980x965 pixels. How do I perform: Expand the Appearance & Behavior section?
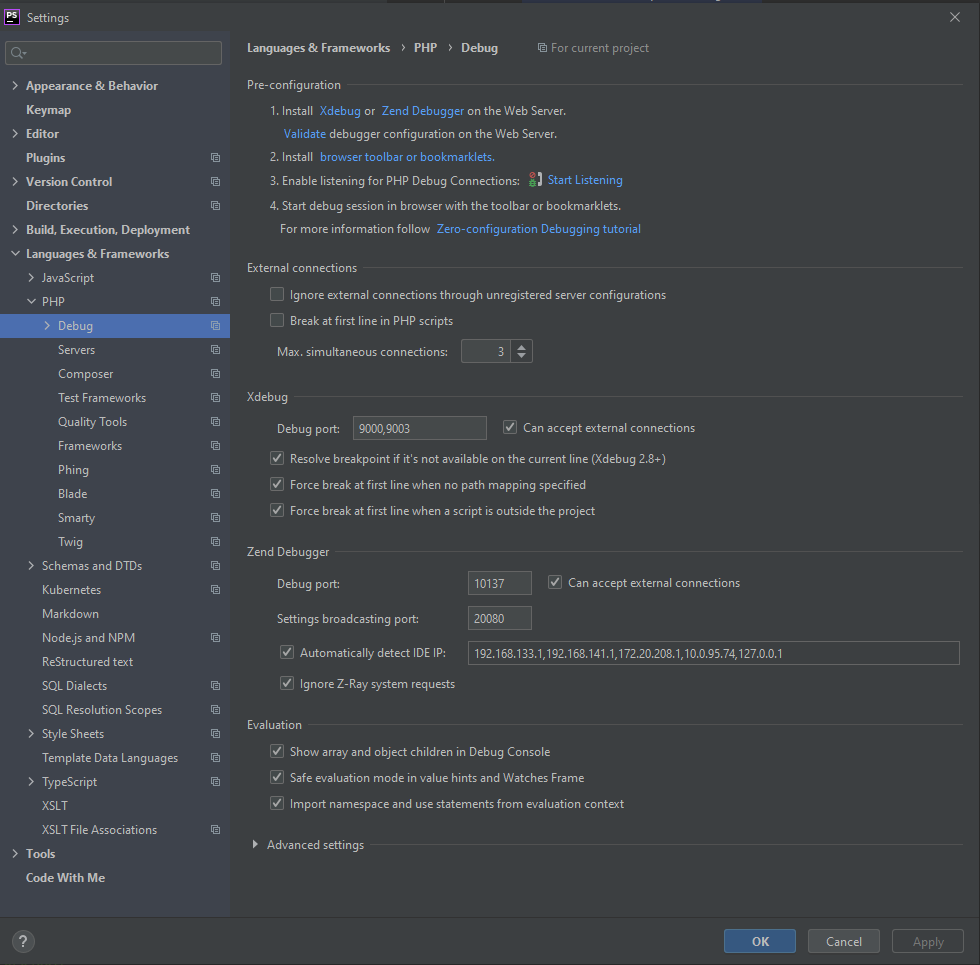point(15,86)
